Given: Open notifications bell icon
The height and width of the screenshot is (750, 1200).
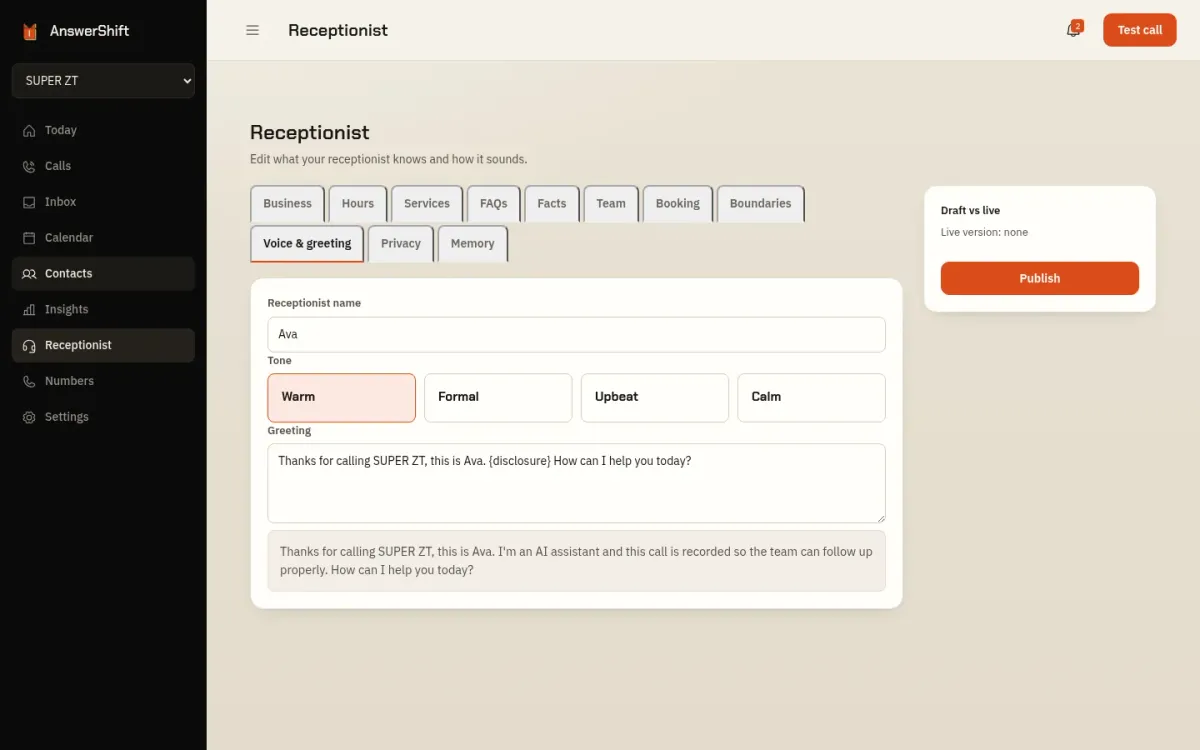Looking at the screenshot, I should click(1073, 30).
